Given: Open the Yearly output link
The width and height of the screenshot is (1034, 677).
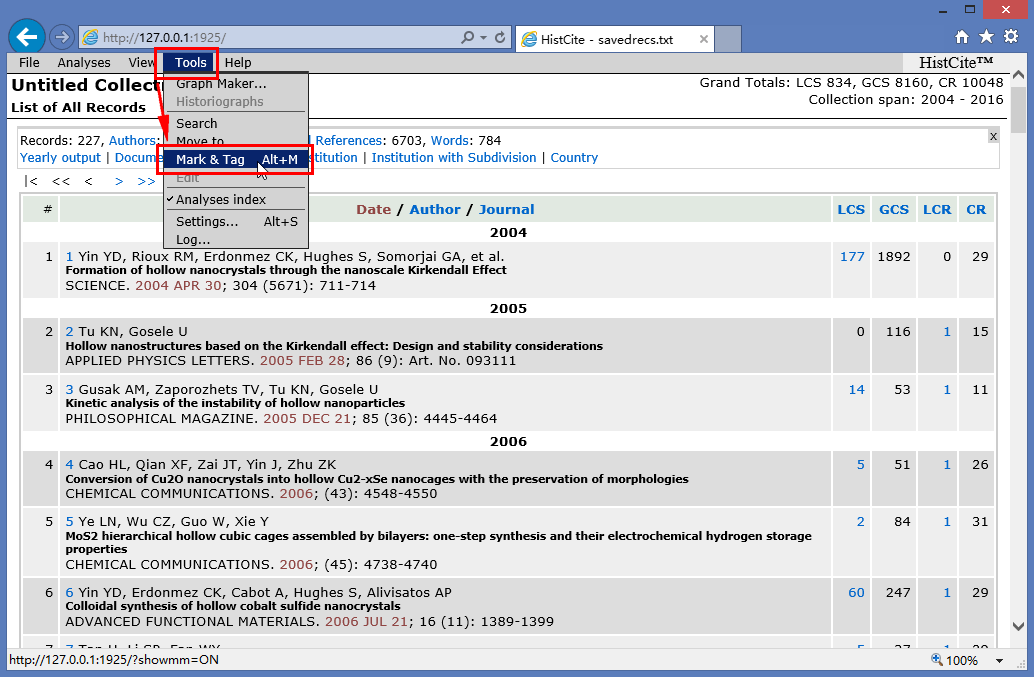Looking at the screenshot, I should tap(60, 158).
